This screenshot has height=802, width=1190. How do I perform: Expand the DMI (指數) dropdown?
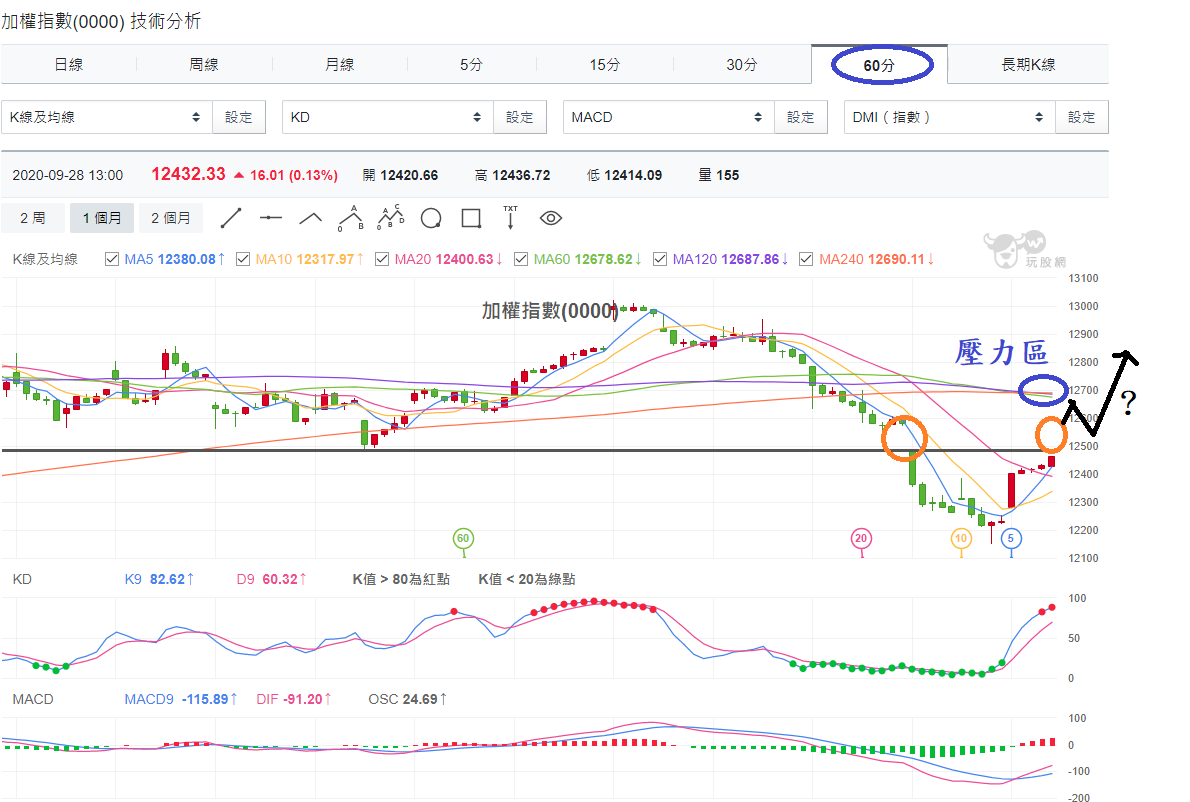[x=949, y=117]
